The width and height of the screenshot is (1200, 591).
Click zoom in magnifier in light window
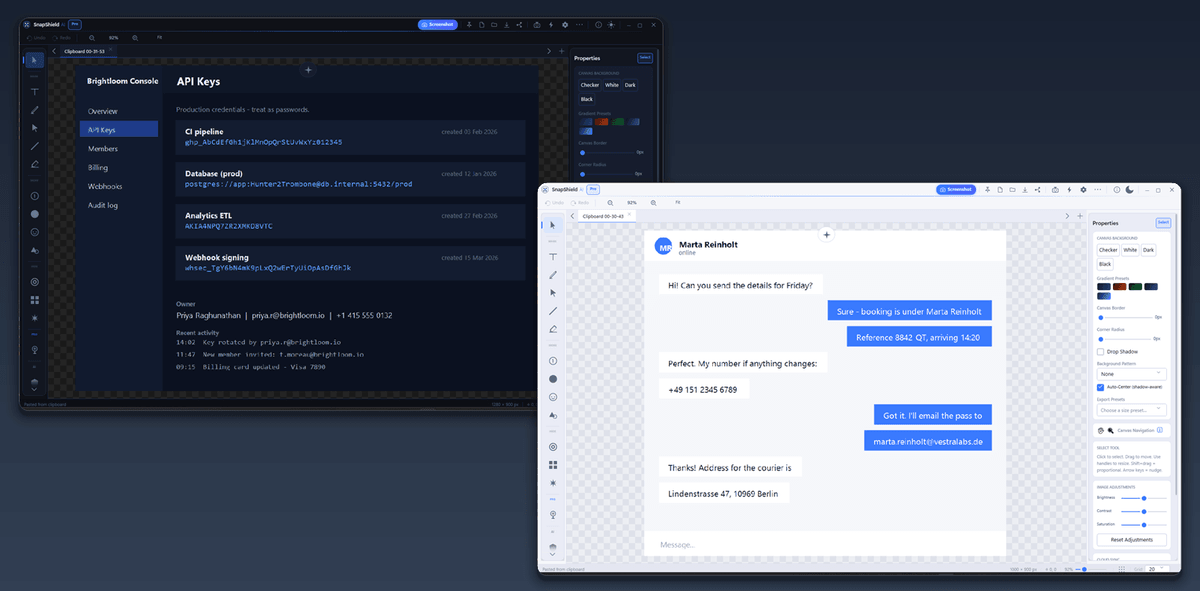pos(653,202)
